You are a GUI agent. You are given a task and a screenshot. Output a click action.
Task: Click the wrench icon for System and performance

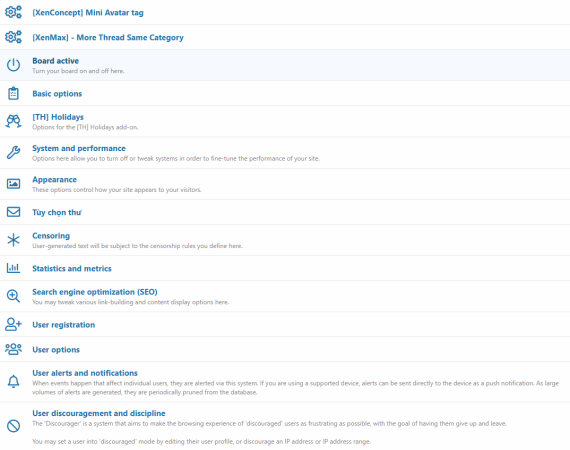(13, 153)
